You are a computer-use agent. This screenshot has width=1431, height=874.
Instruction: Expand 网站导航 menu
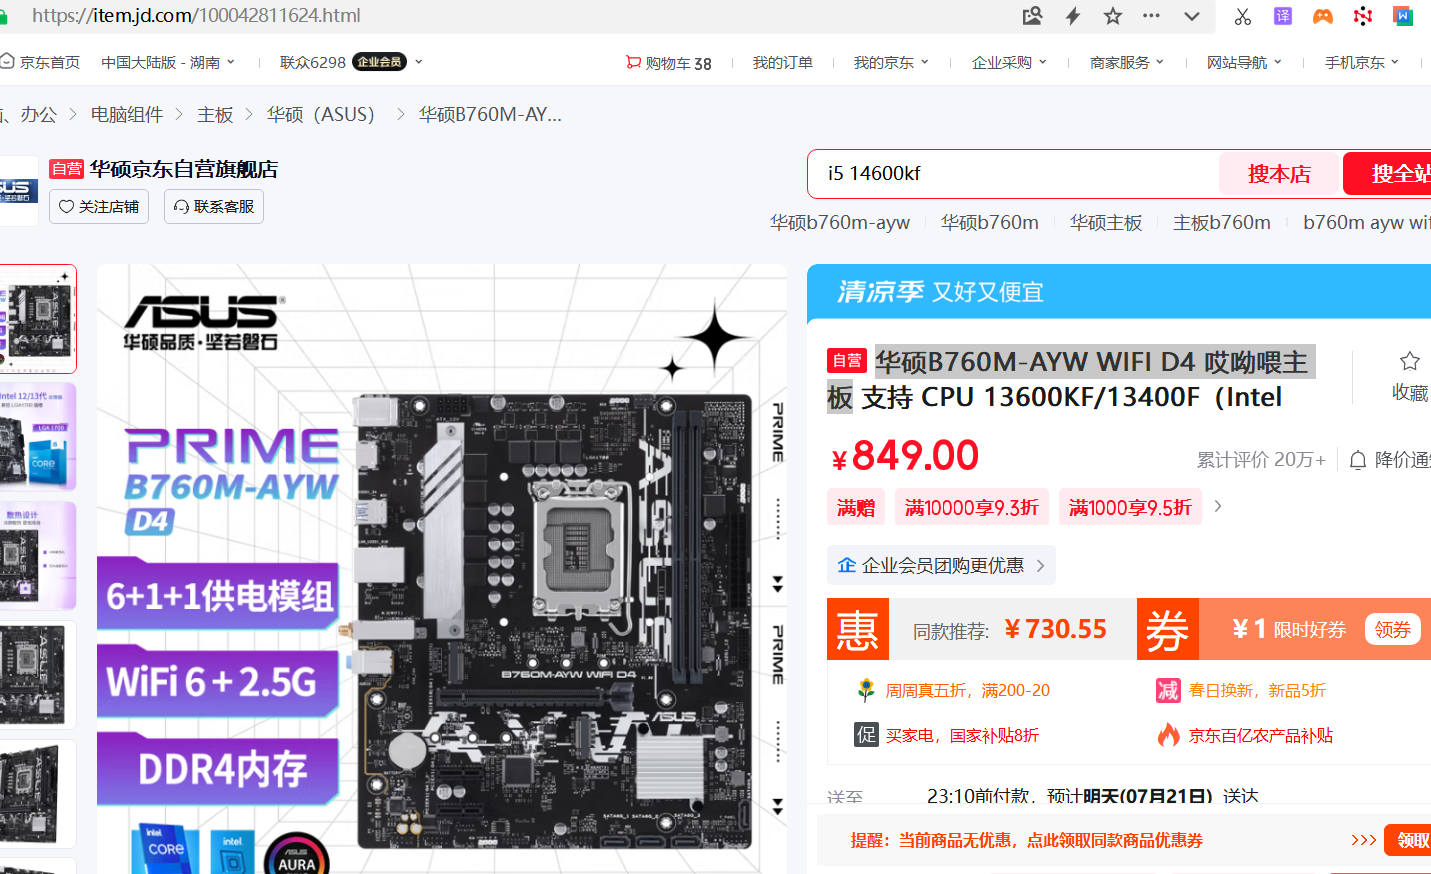1244,62
